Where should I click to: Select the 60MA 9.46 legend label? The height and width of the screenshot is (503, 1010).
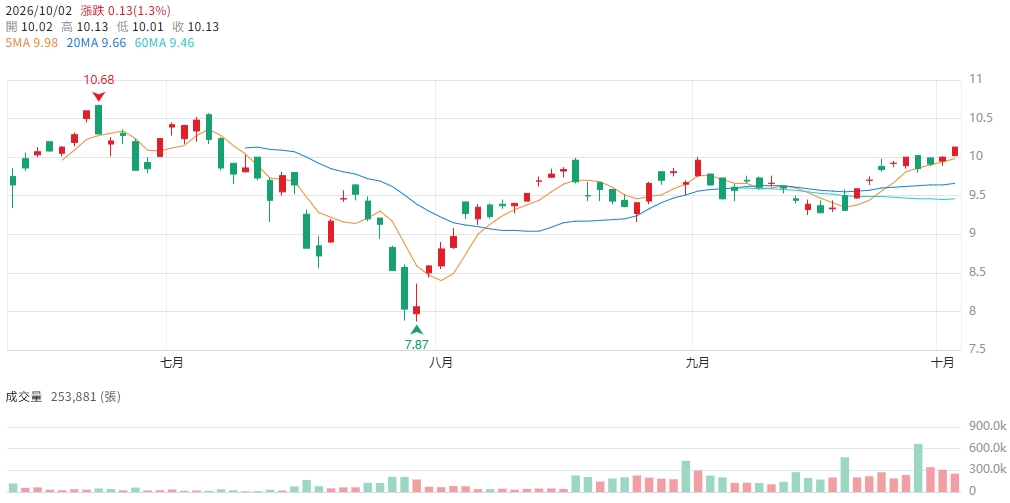tap(164, 43)
